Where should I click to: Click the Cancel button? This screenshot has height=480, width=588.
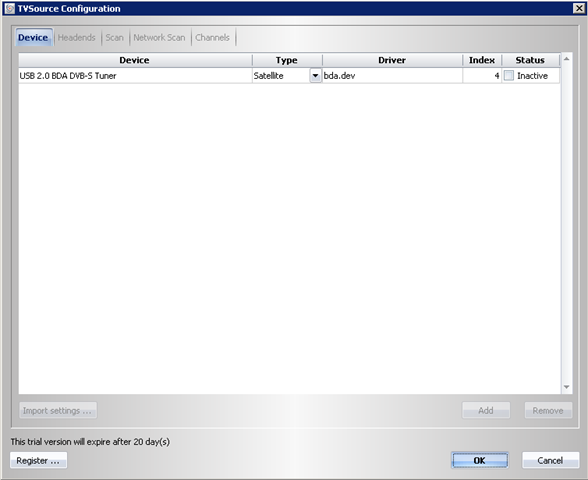(550, 460)
